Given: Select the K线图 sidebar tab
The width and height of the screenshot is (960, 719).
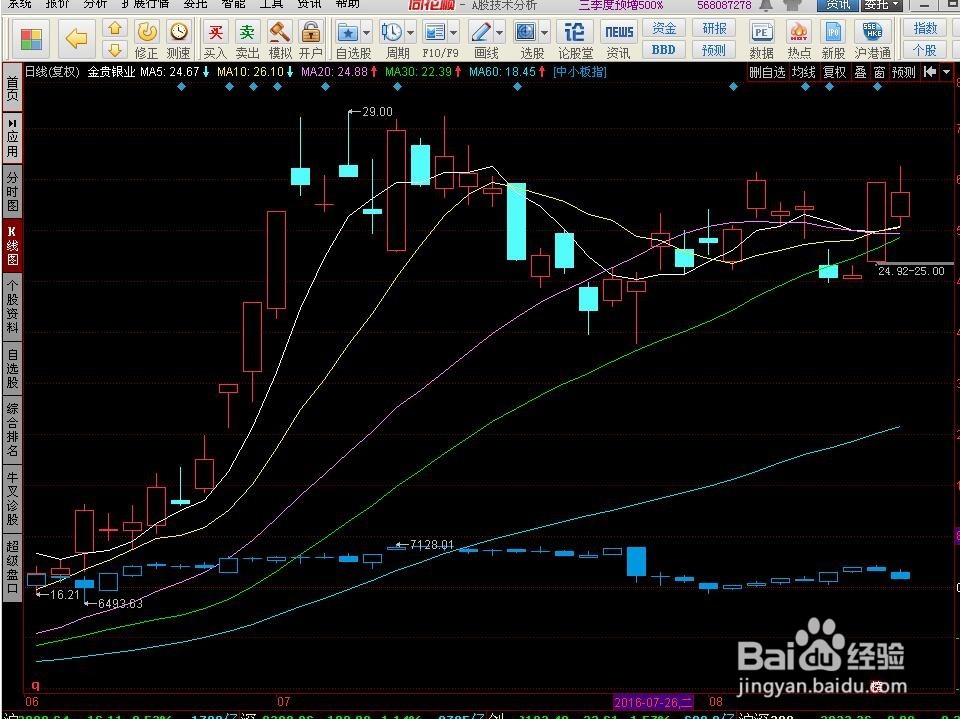Looking at the screenshot, I should (12, 245).
